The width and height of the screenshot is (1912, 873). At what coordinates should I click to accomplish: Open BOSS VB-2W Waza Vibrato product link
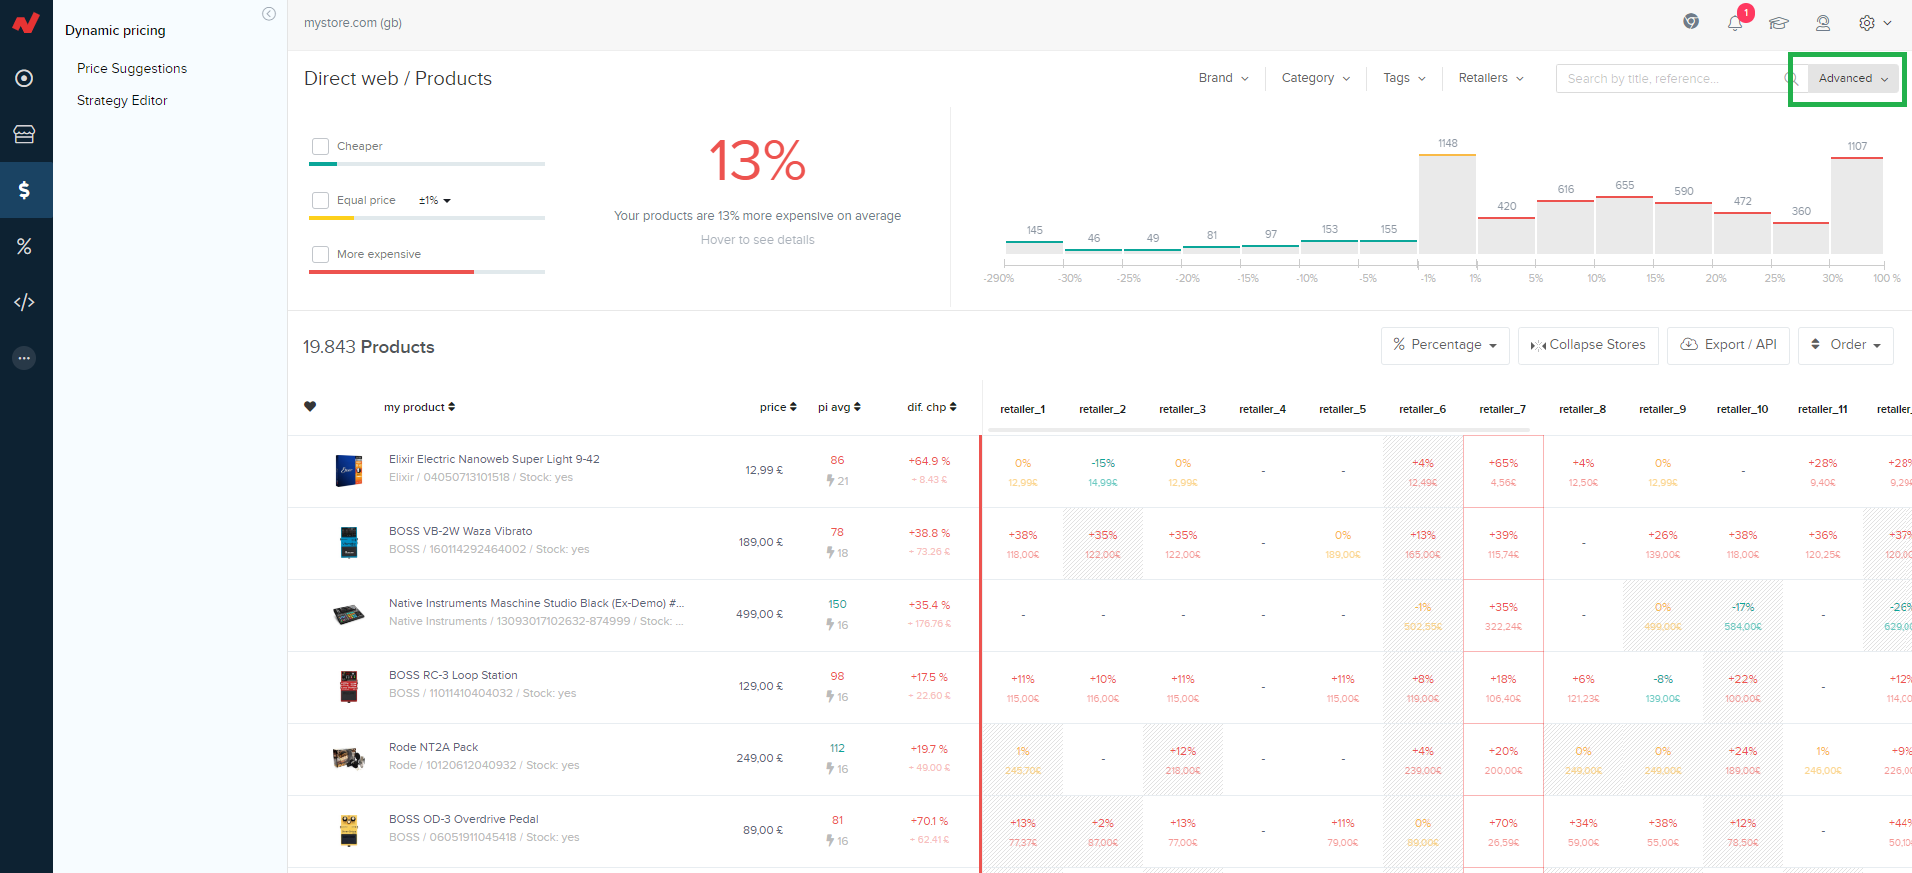point(460,531)
